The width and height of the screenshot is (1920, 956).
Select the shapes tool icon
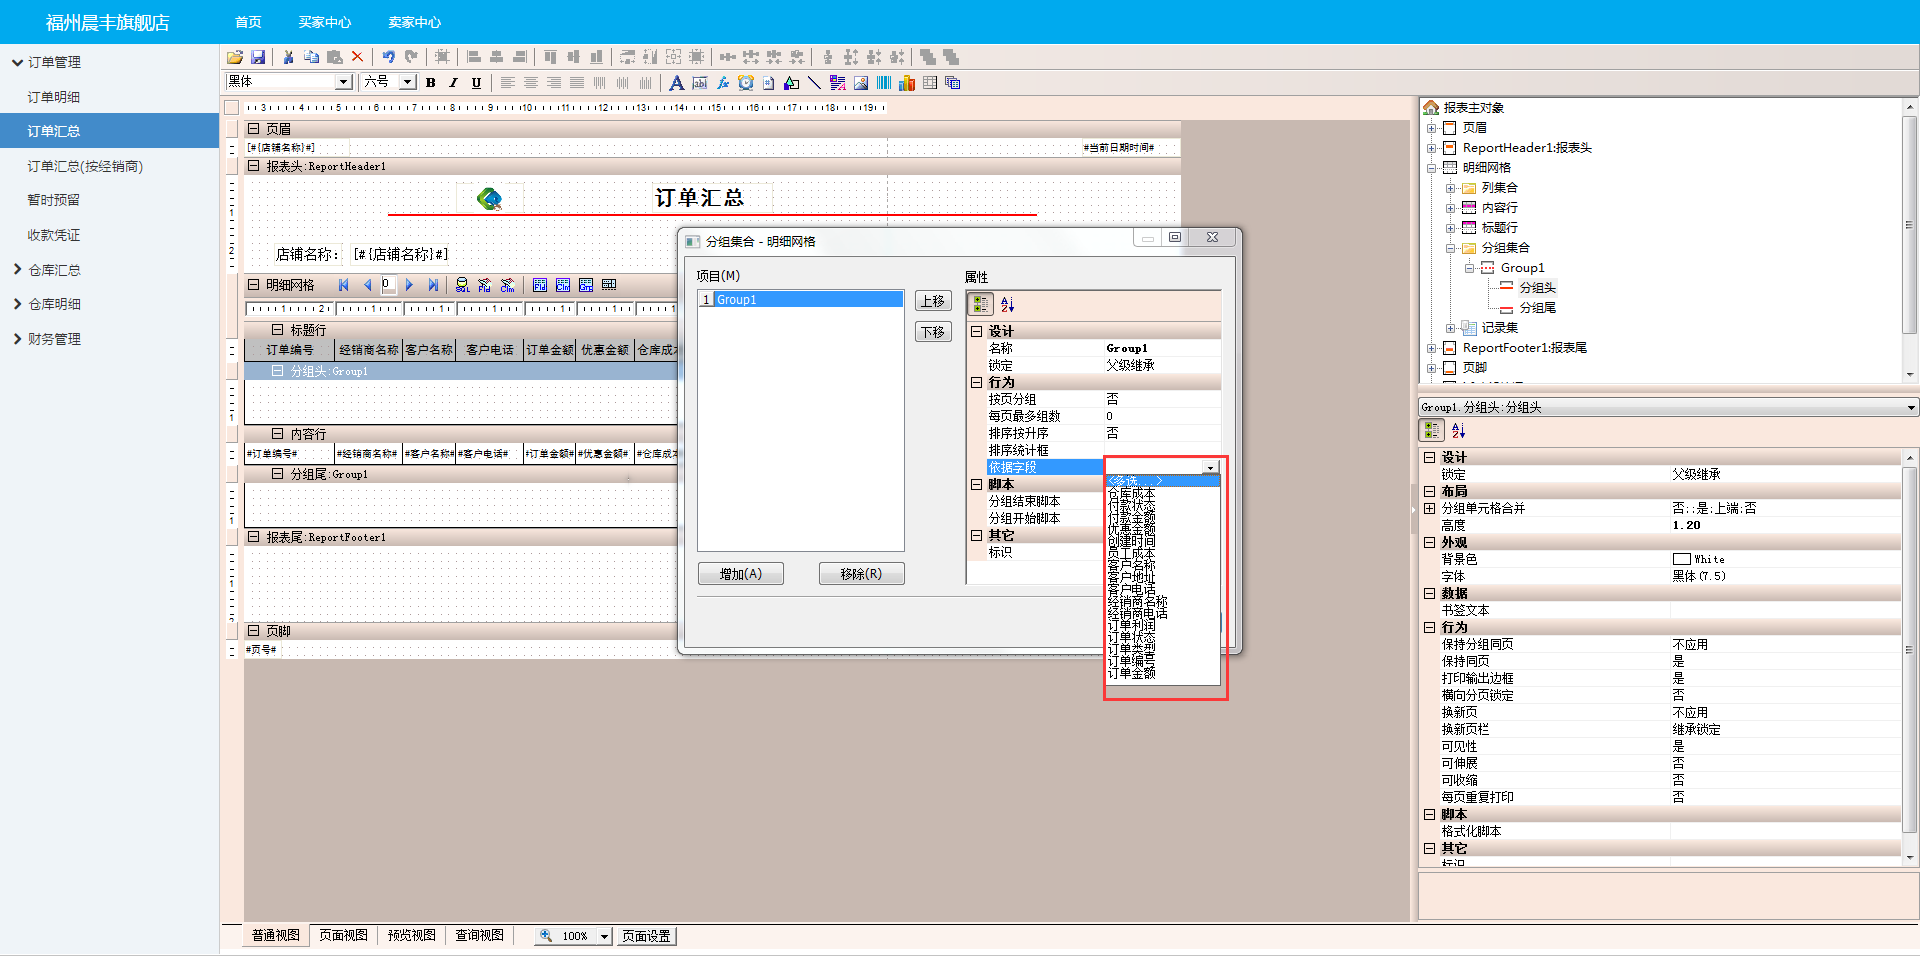791,83
